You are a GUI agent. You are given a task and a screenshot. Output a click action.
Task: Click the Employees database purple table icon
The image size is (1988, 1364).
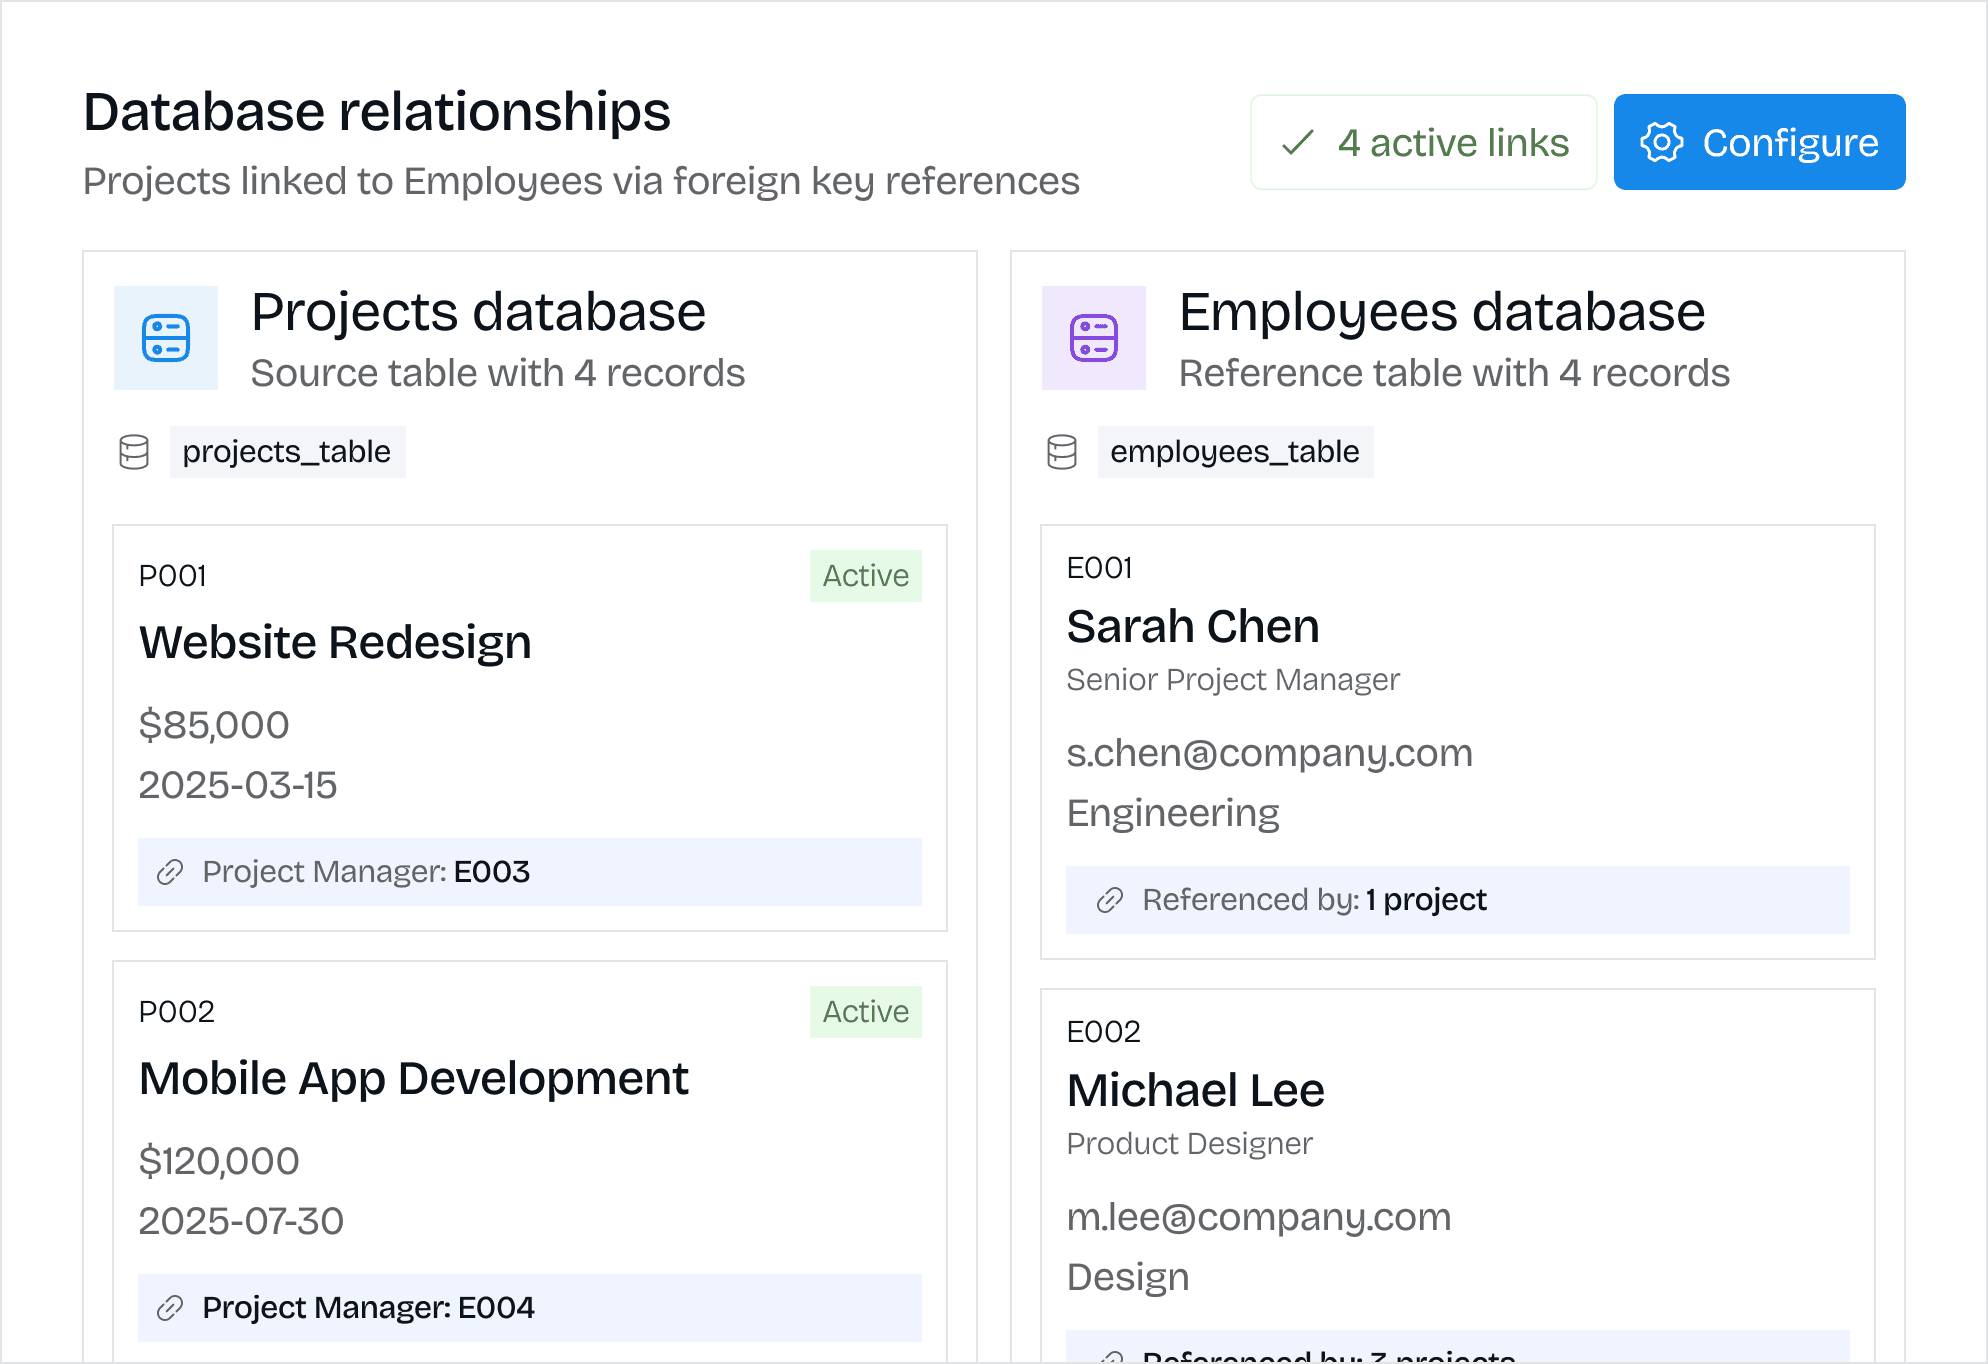[1094, 338]
